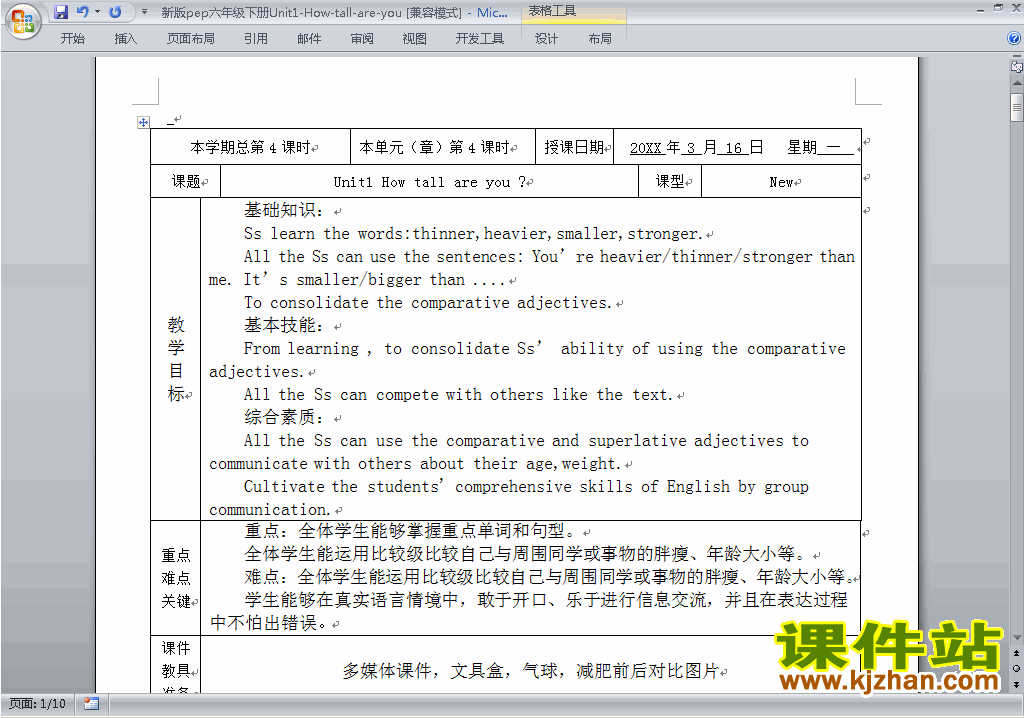Click the title Unit1 How tall are you ?

(x=429, y=182)
